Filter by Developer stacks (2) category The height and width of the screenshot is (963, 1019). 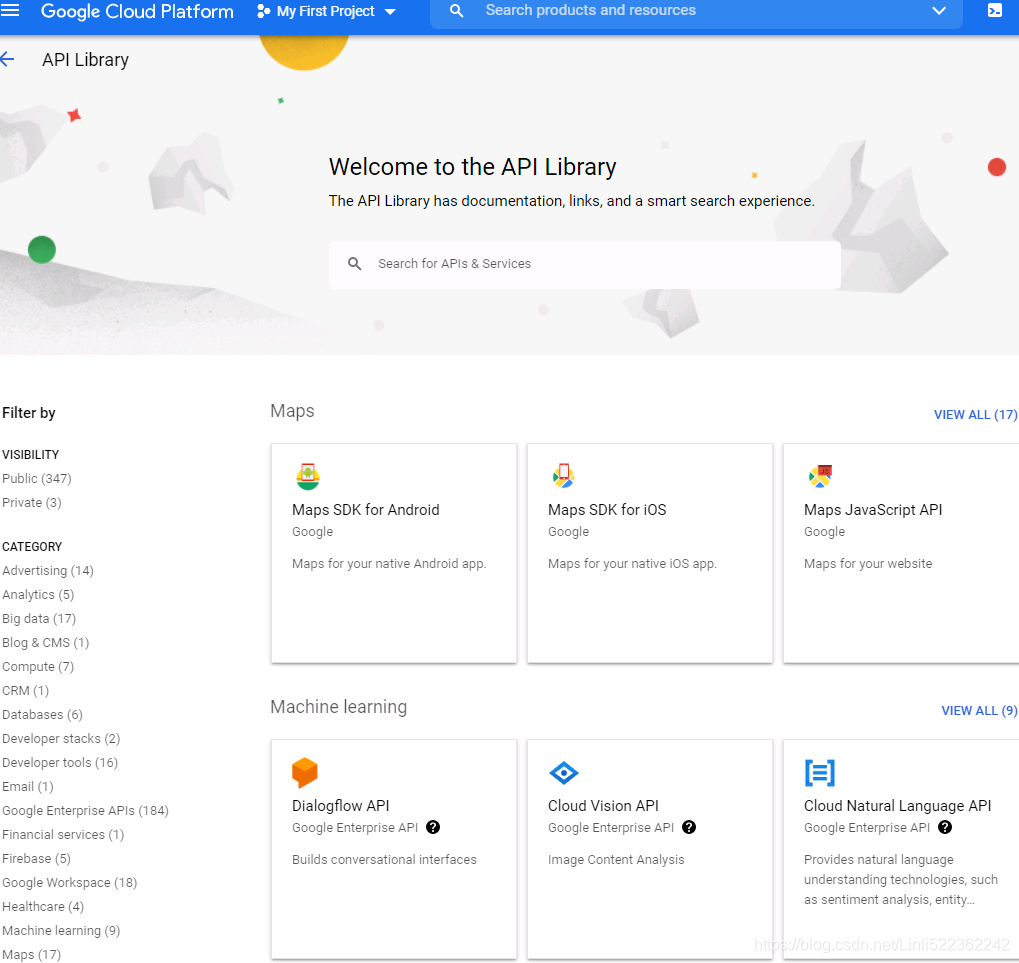(61, 739)
